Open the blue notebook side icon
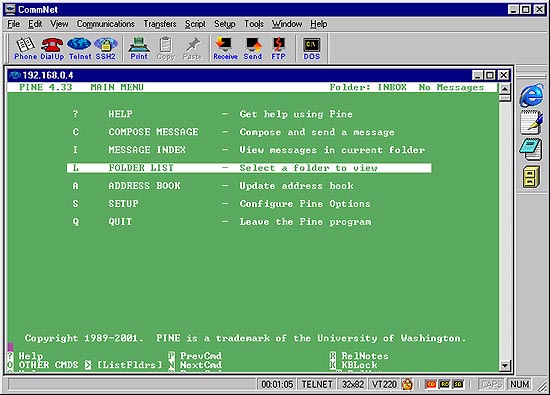The height and width of the screenshot is (395, 550). [531, 149]
